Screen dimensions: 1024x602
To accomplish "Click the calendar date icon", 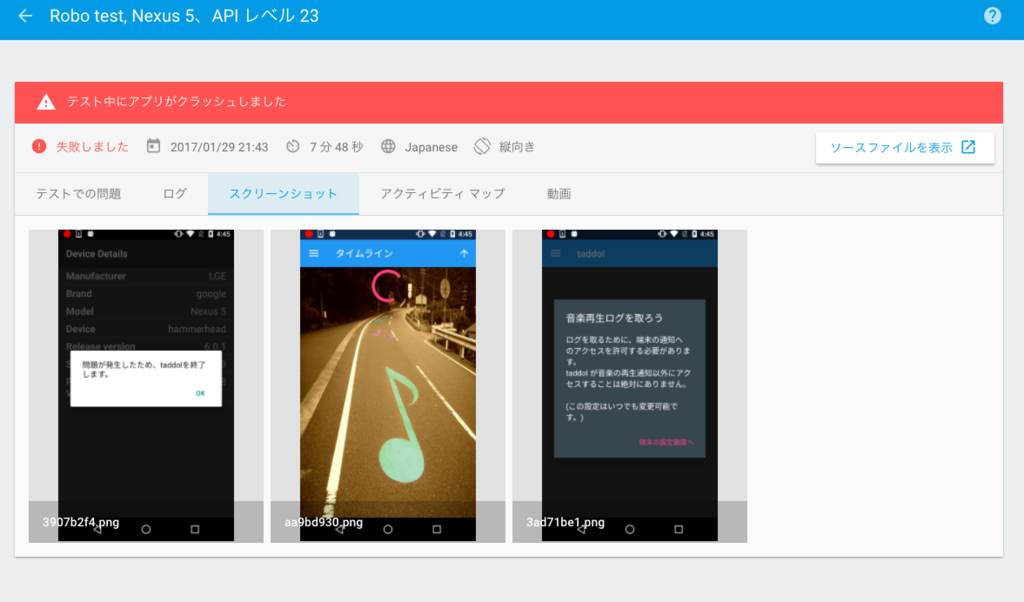I will [x=153, y=146].
